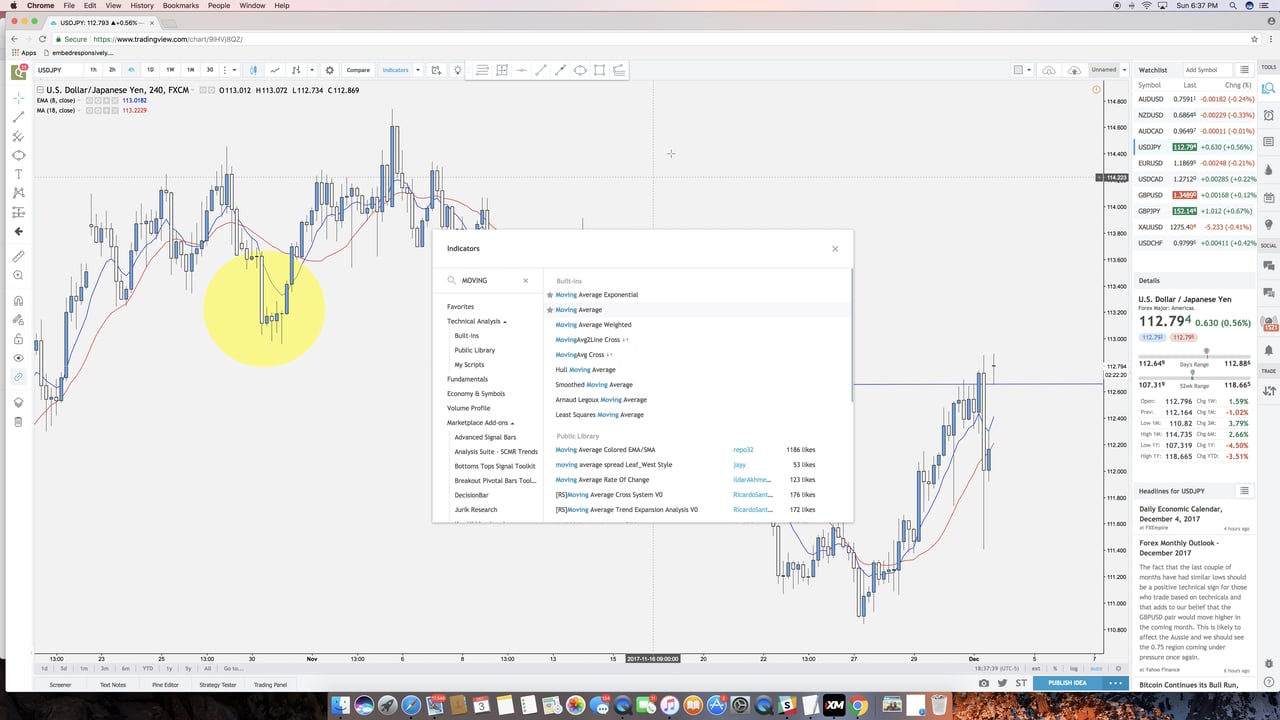This screenshot has width=1280, height=720.
Task: Click the ellipse icon in favorites toolbar
Action: (579, 70)
